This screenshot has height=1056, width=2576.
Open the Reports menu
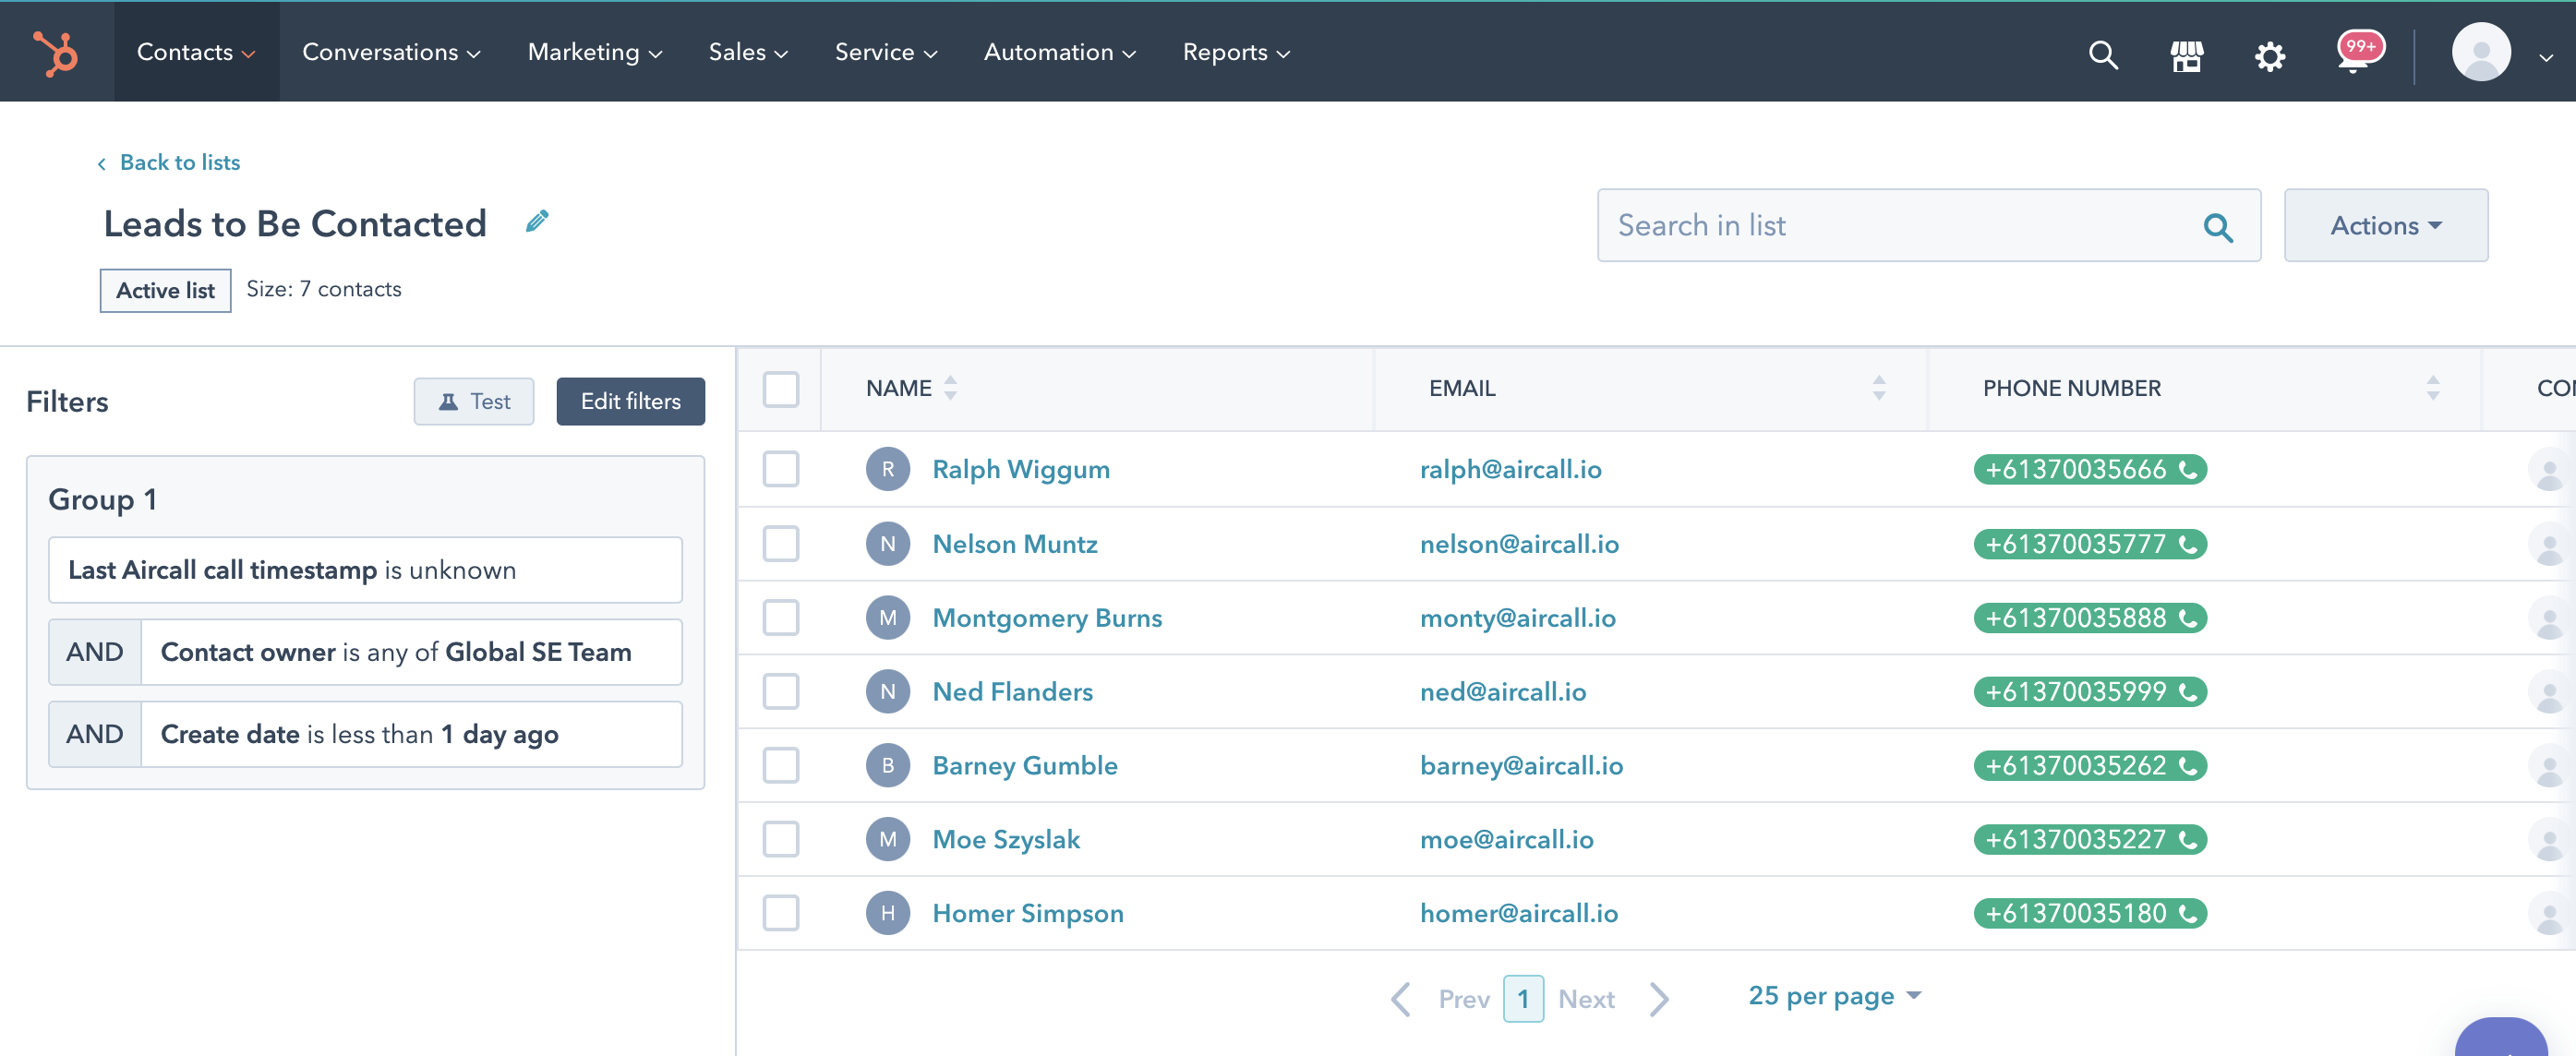1235,52
